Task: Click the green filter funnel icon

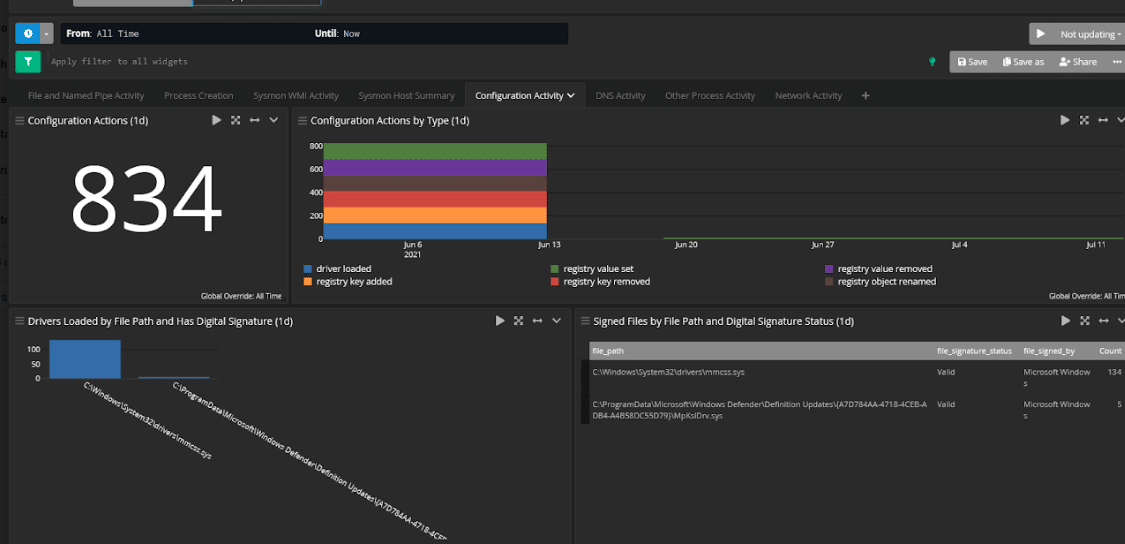Action: (28, 62)
